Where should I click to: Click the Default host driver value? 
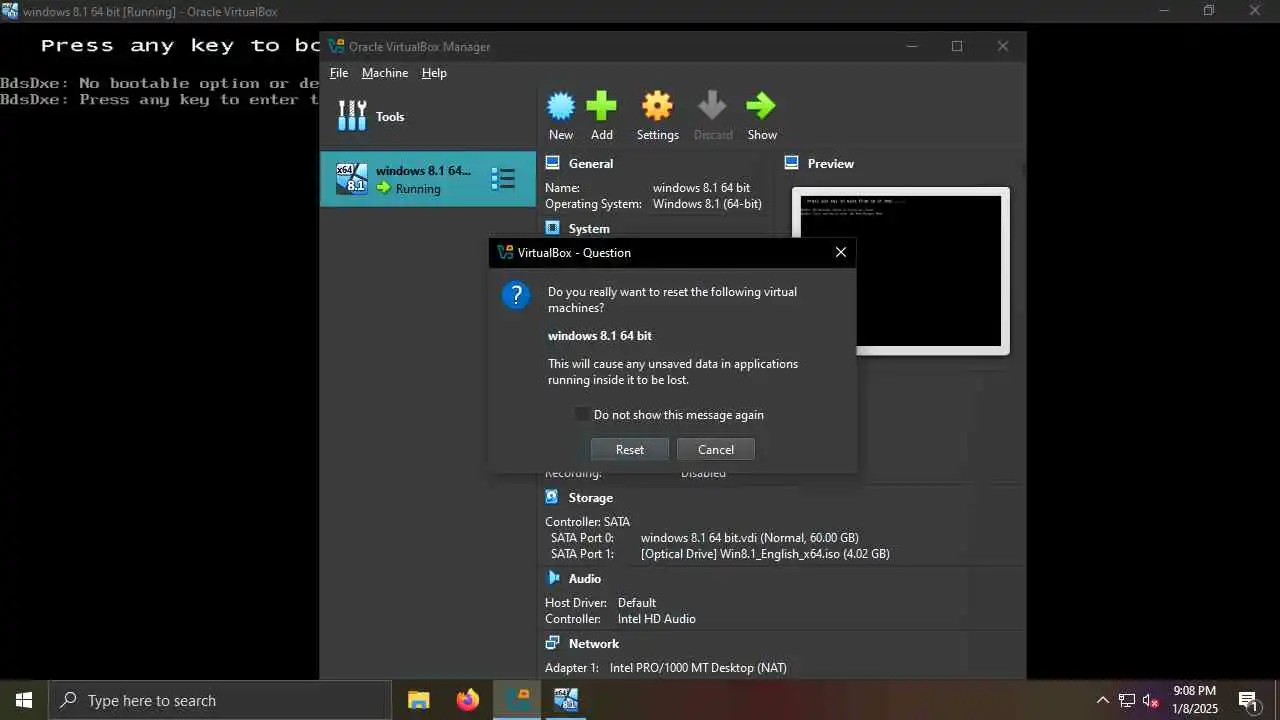pyautogui.click(x=637, y=603)
